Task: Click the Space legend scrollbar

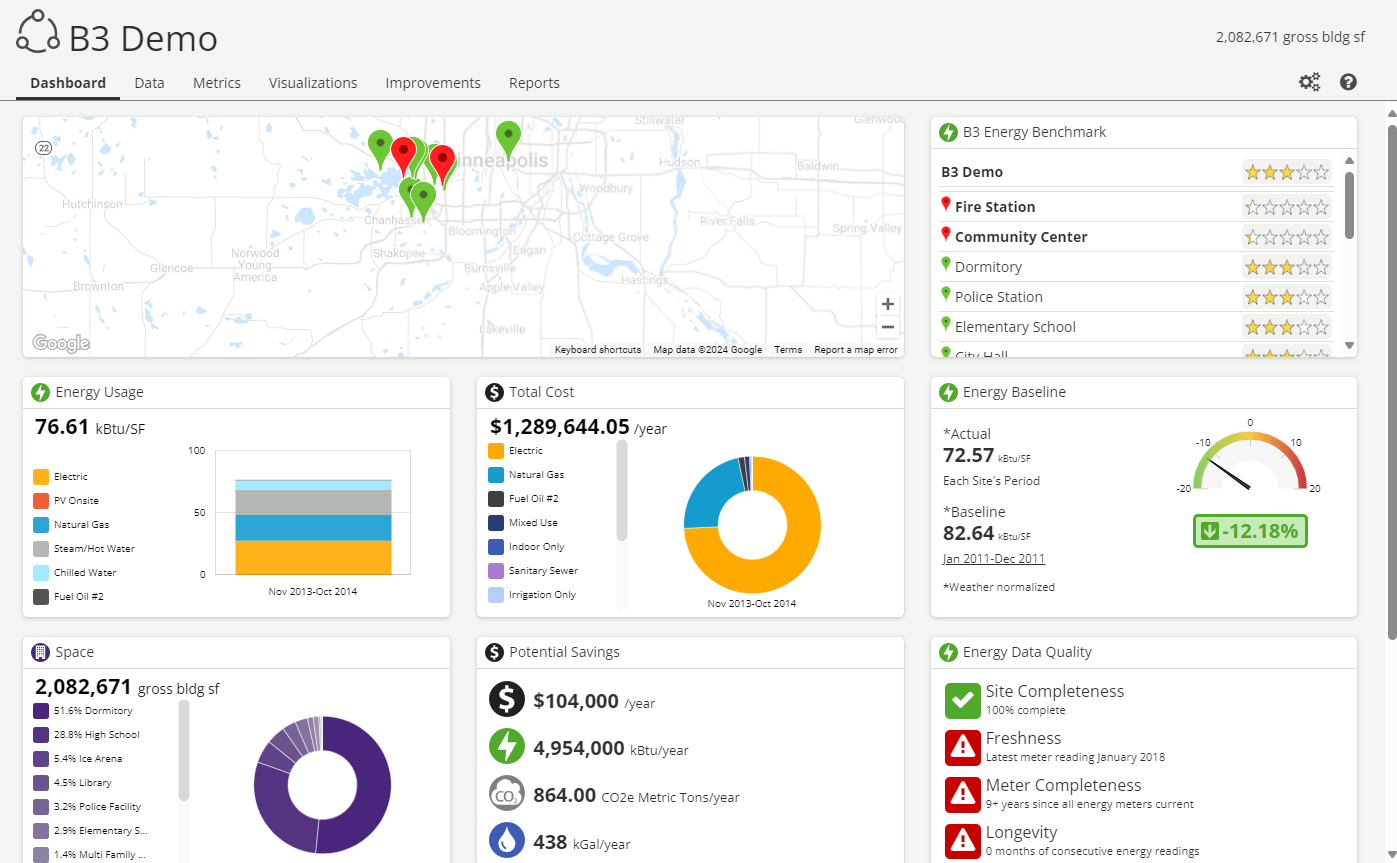Action: click(x=184, y=750)
